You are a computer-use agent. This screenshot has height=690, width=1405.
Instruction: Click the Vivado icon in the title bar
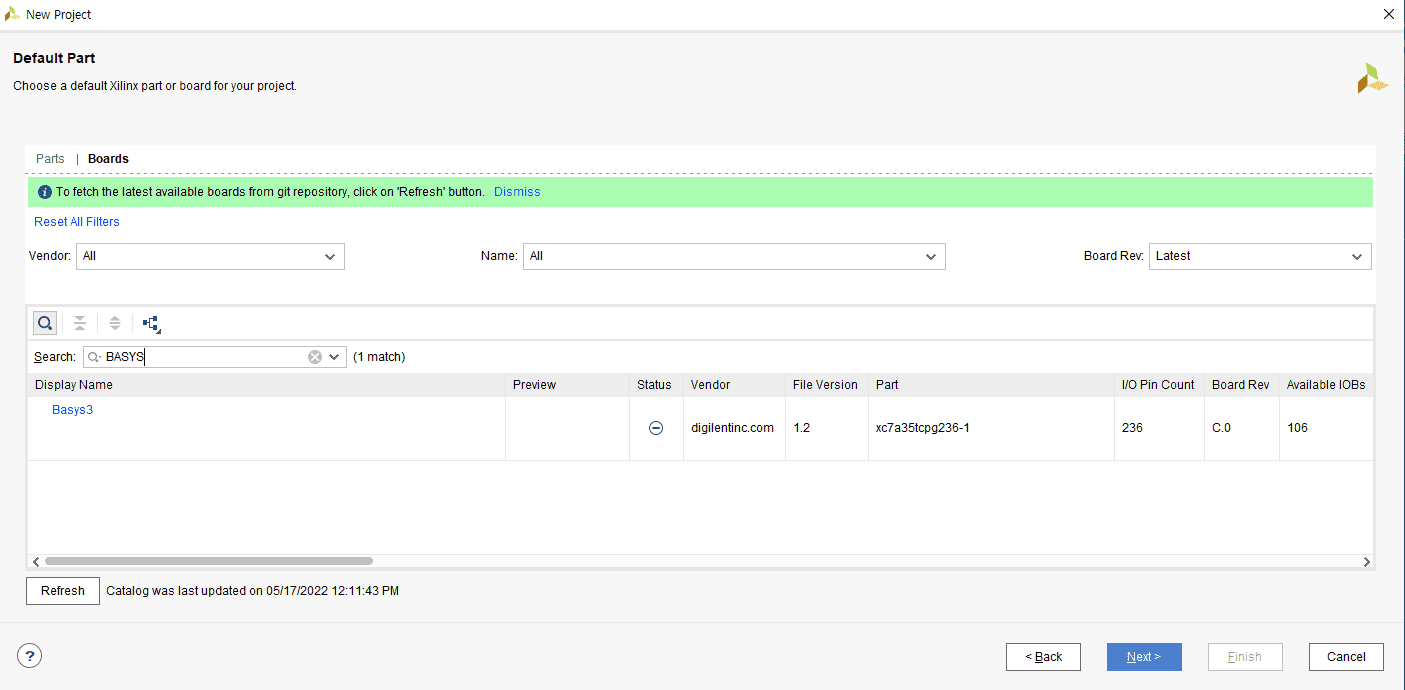tap(12, 15)
